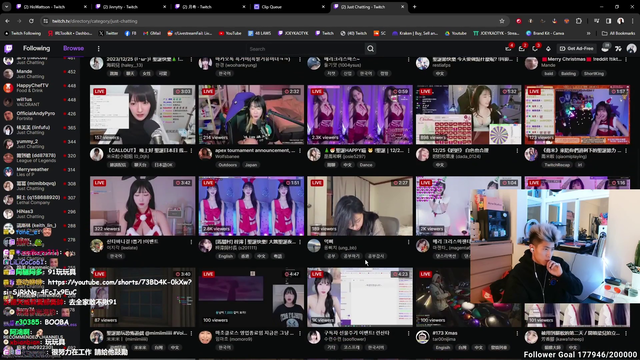Viewport: 640px width, 360px height.
Task: Bookmark this page with the star icon
Action: click(x=502, y=21)
